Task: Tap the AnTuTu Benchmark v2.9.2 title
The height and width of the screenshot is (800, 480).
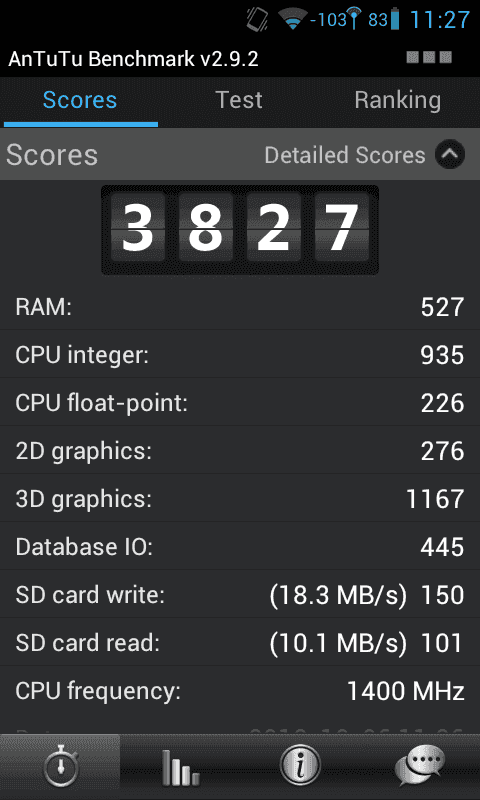Action: point(133,59)
